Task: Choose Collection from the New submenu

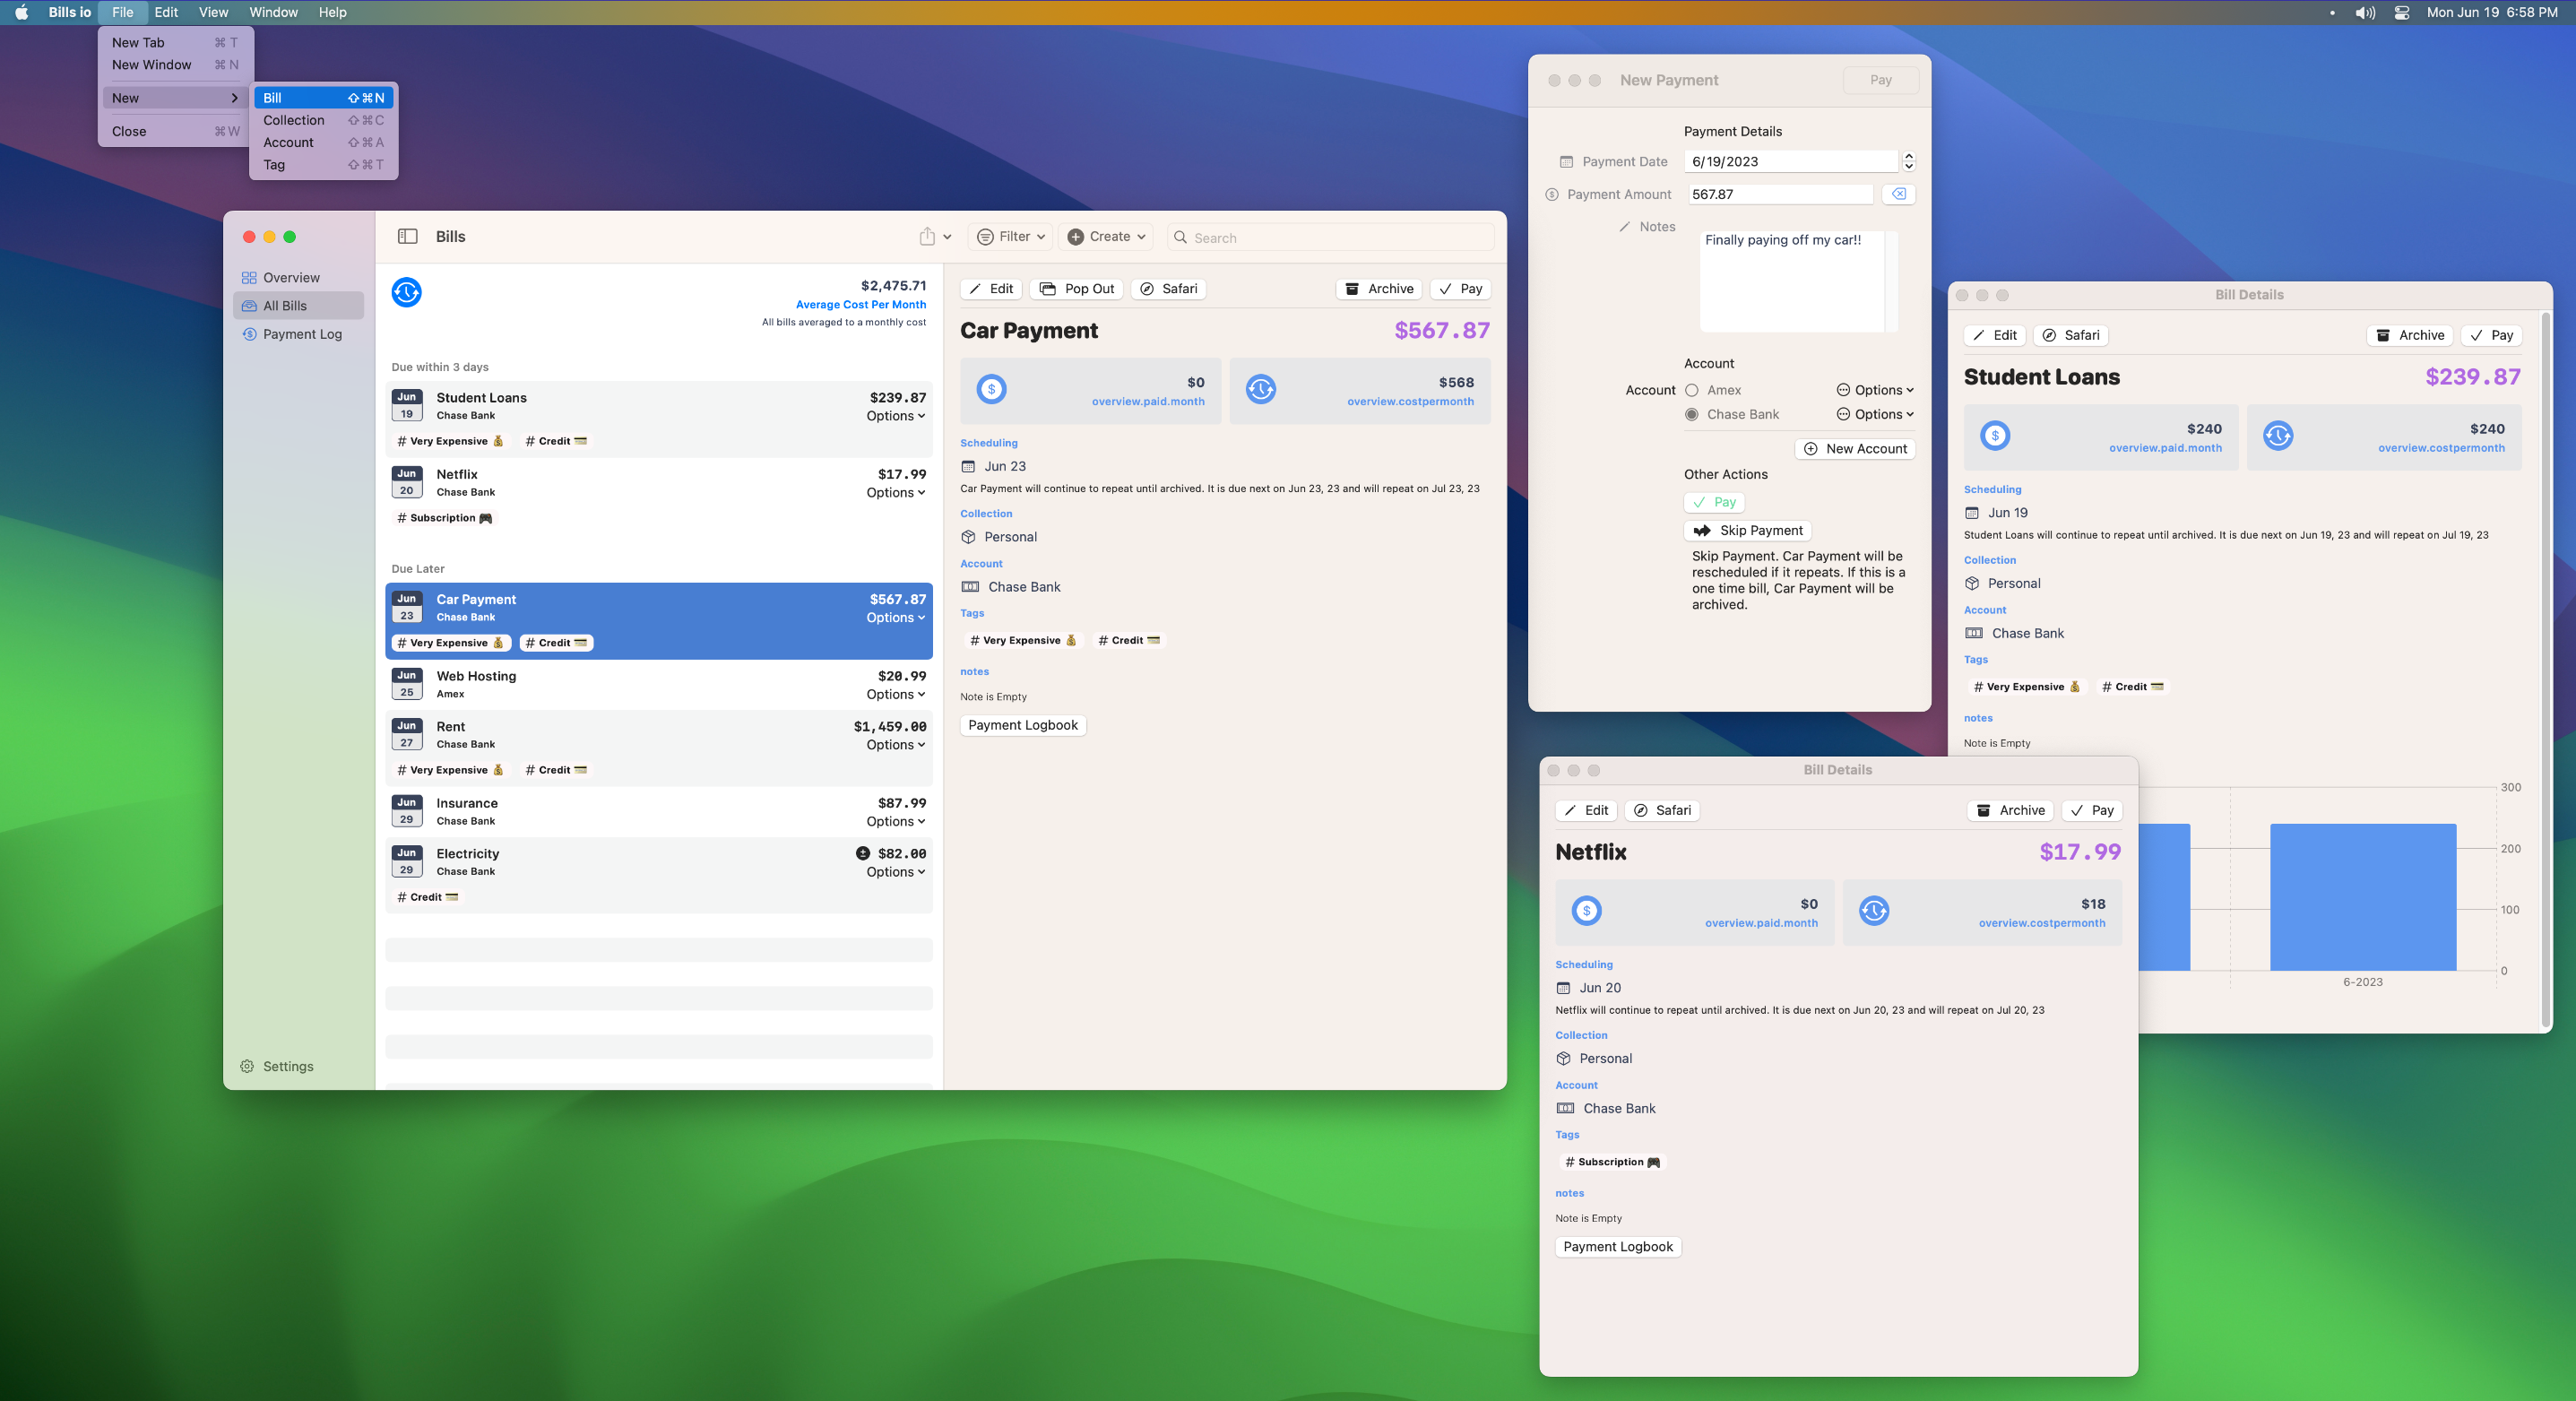Action: pos(294,120)
